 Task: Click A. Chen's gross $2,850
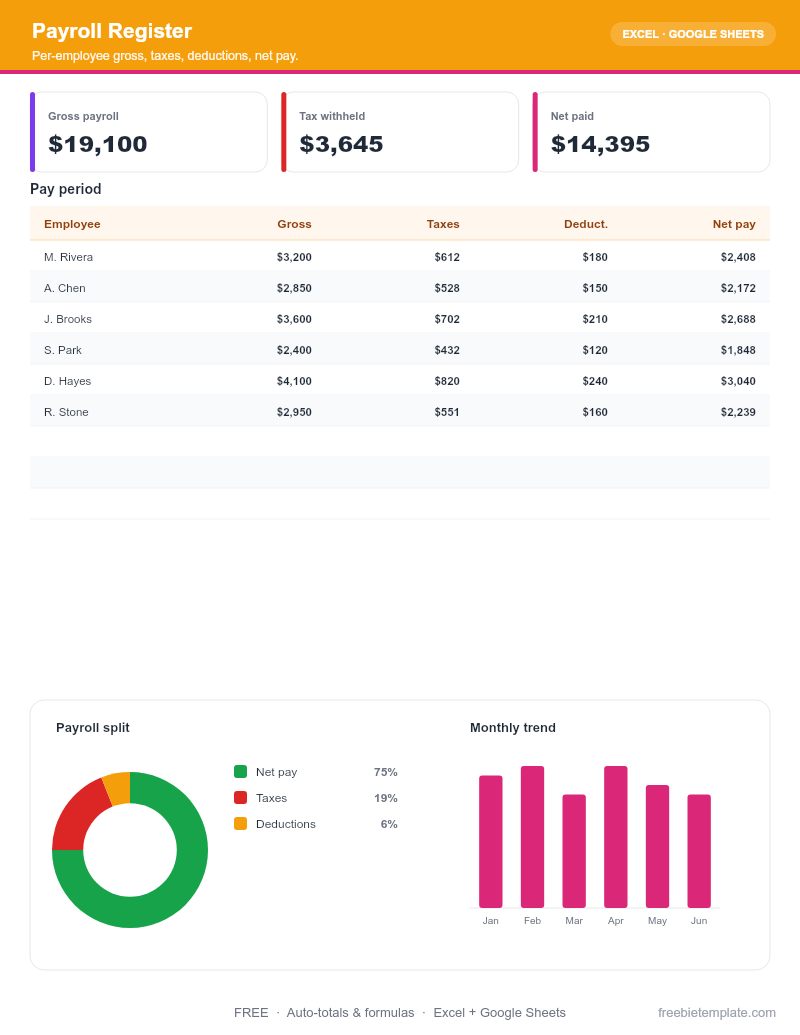[x=294, y=288]
